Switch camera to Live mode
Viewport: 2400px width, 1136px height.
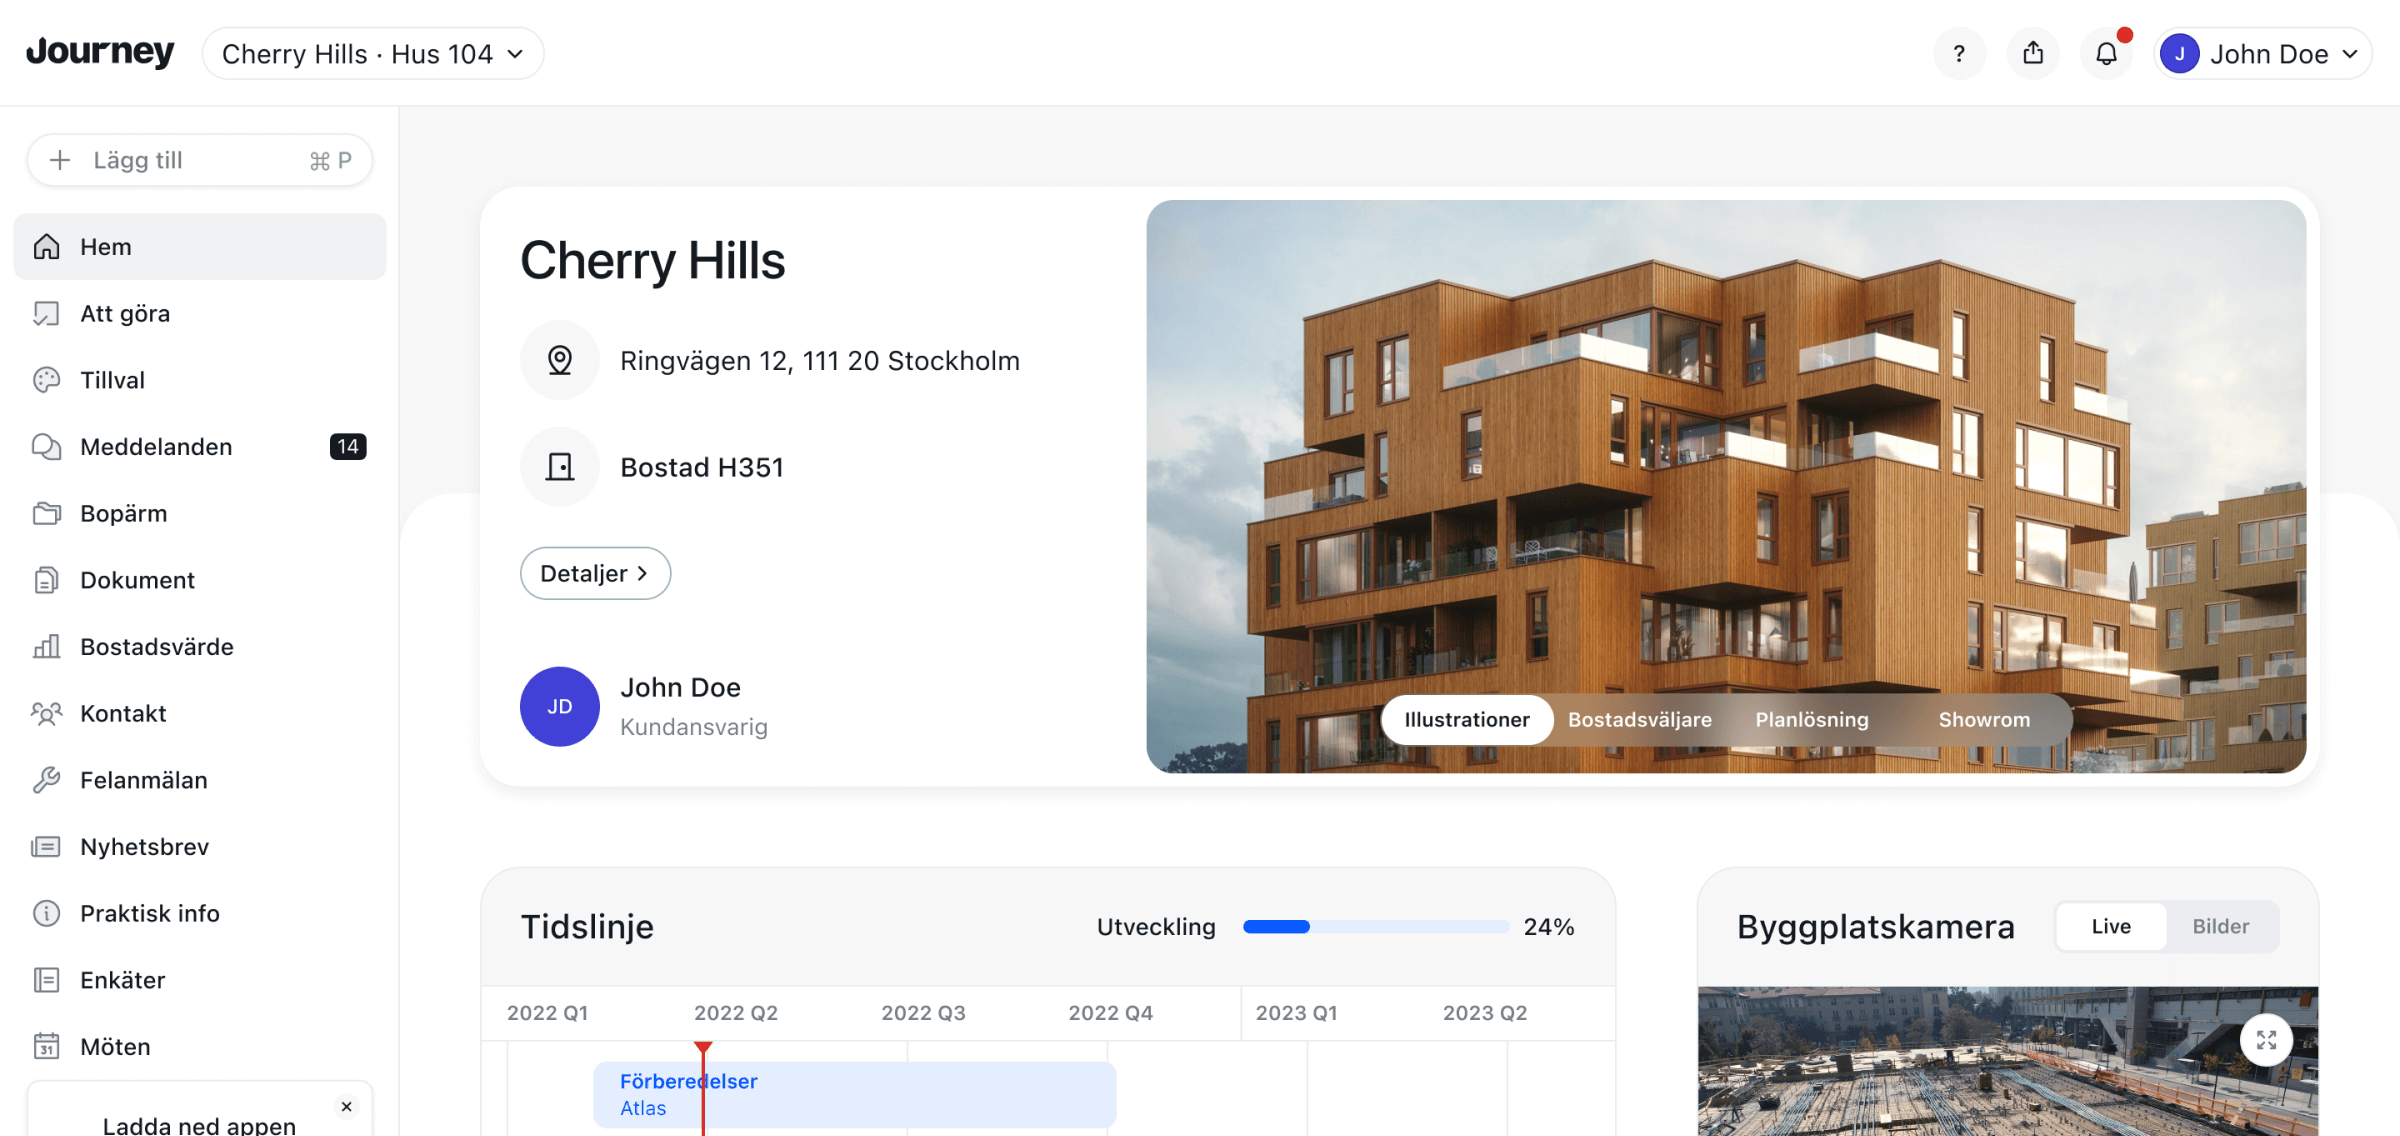click(x=2111, y=927)
